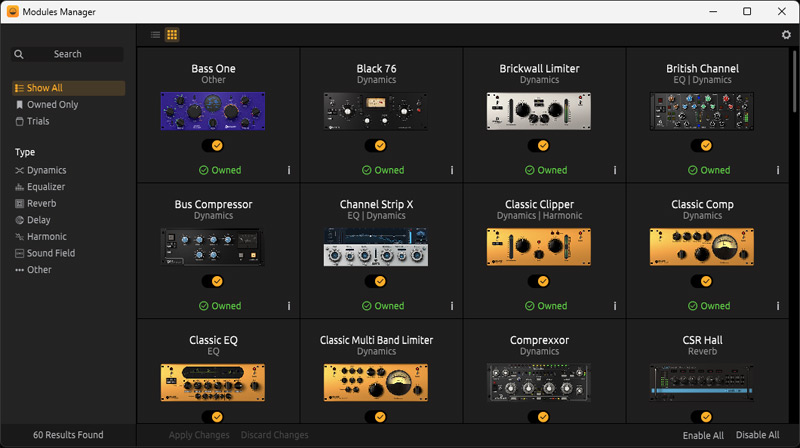Open settings gear in top right

786,35
